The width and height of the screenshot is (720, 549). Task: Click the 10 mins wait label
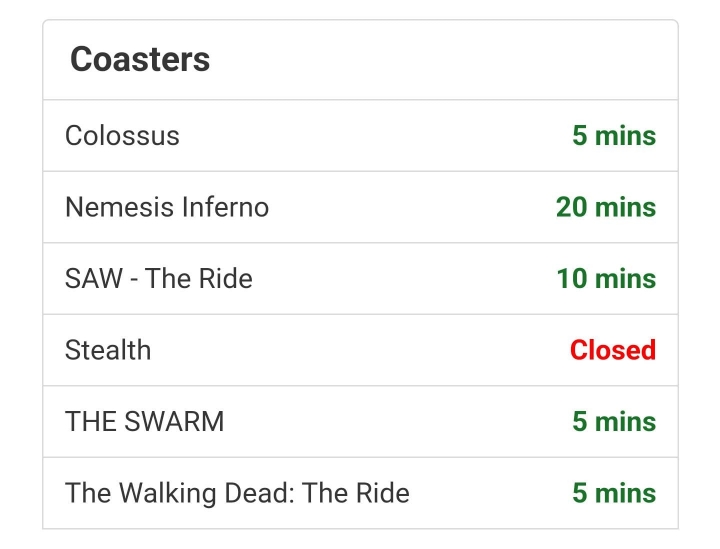click(606, 279)
